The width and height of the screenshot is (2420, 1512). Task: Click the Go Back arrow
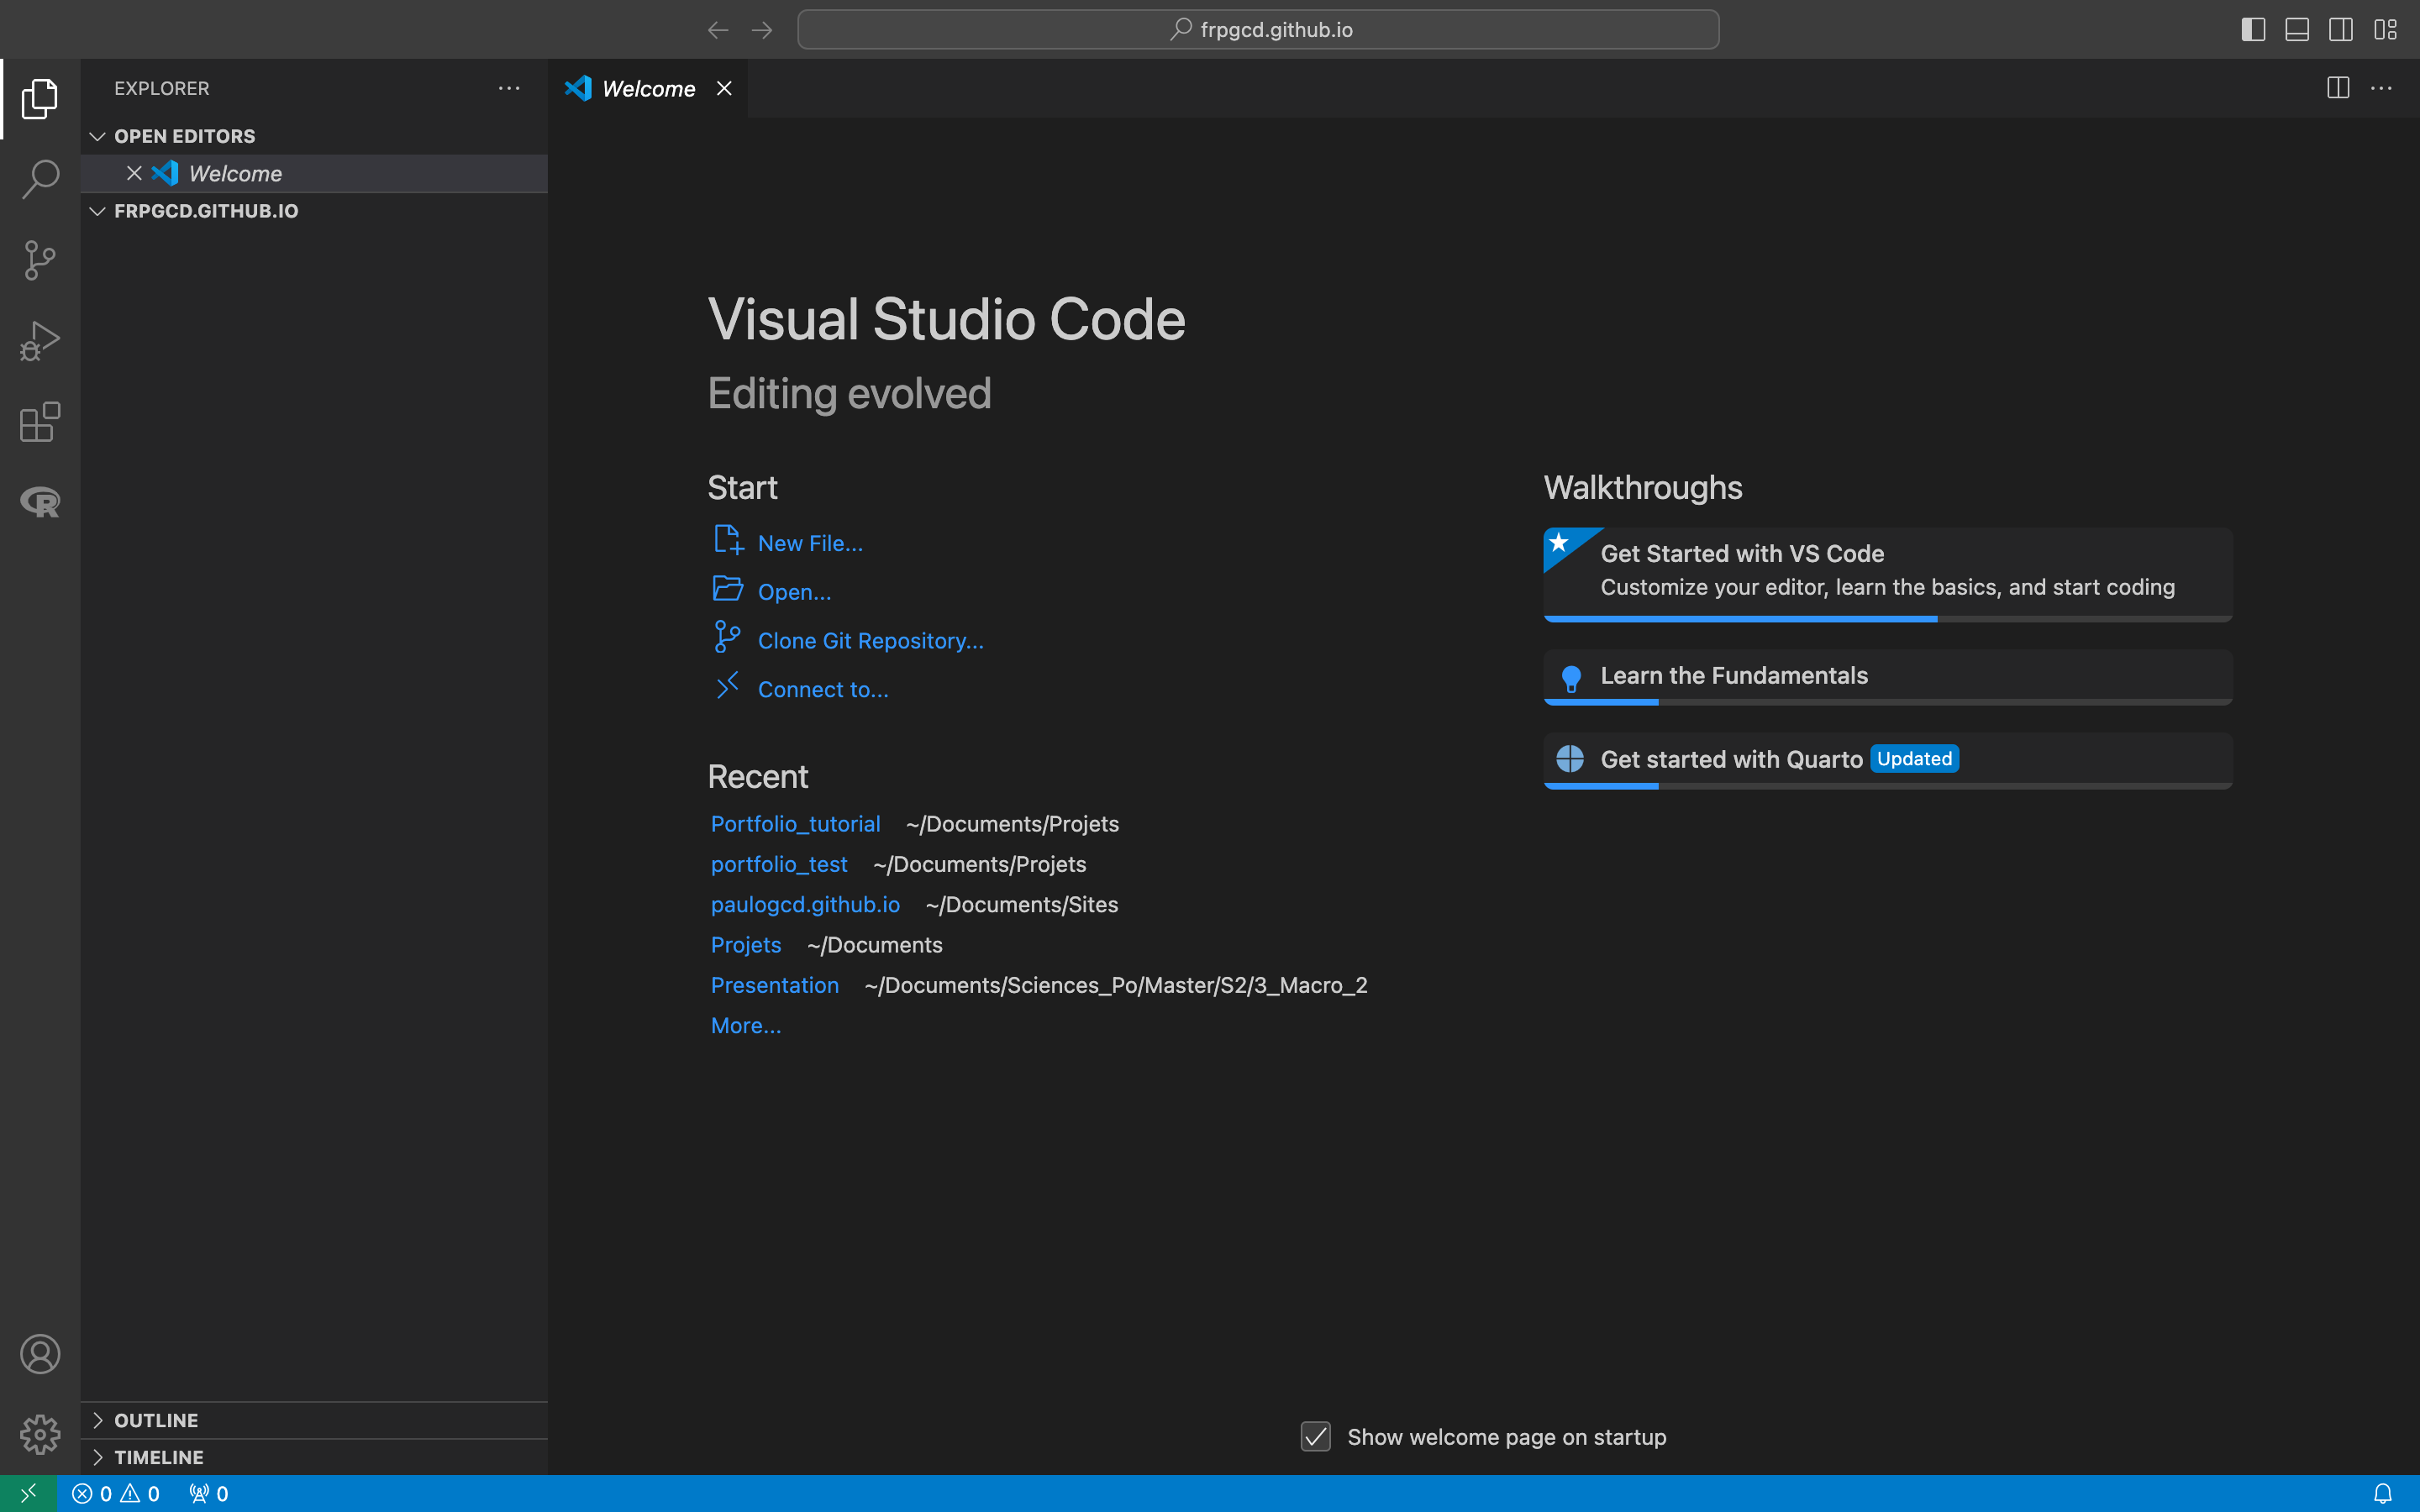(x=718, y=30)
